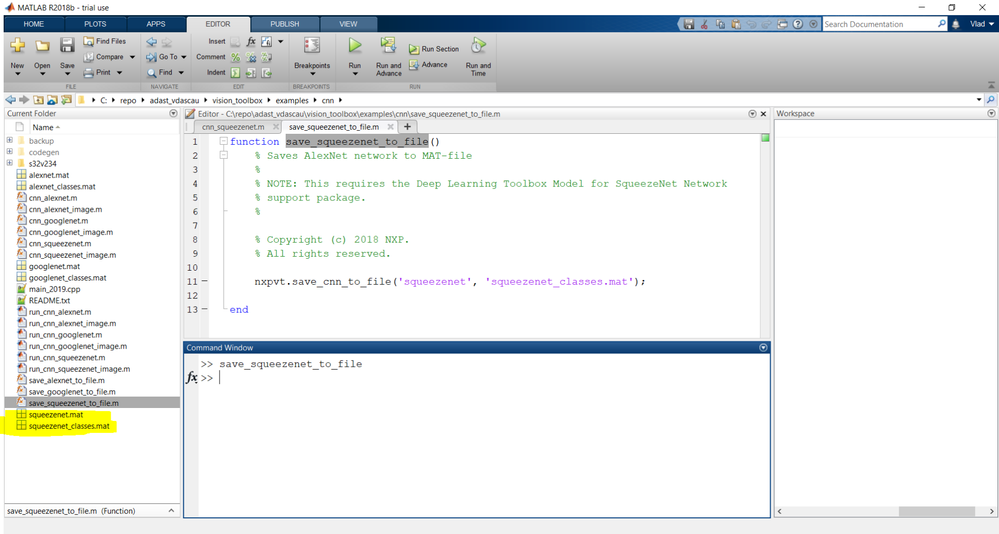Switch to the HOME ribbon tab

[x=34, y=24]
